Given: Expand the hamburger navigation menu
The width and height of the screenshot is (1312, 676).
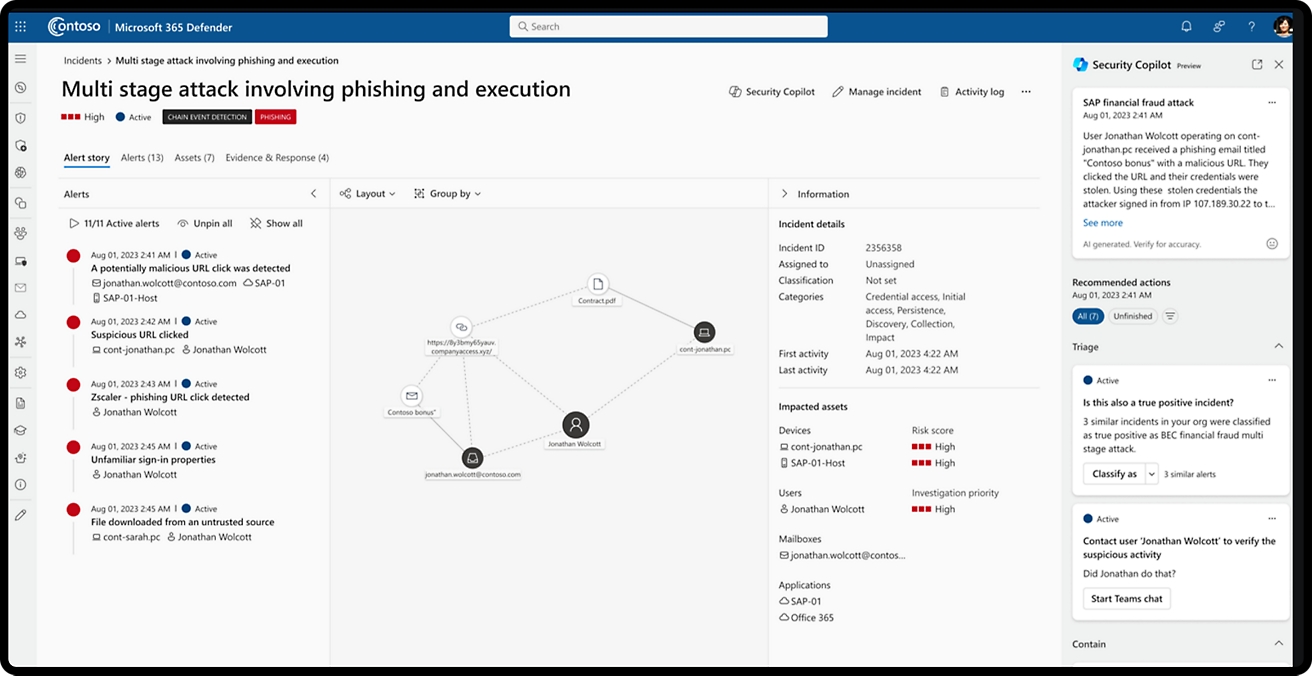Looking at the screenshot, I should tap(20, 60).
